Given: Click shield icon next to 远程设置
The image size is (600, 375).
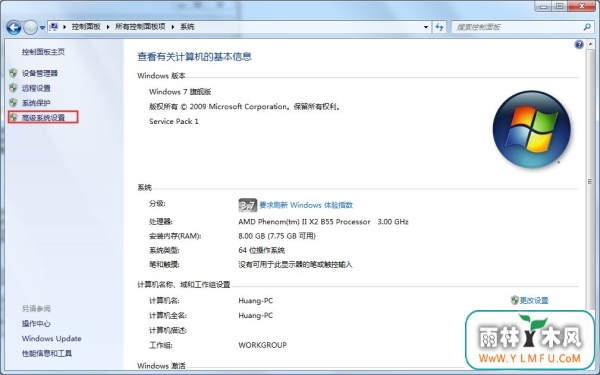Looking at the screenshot, I should [x=13, y=88].
